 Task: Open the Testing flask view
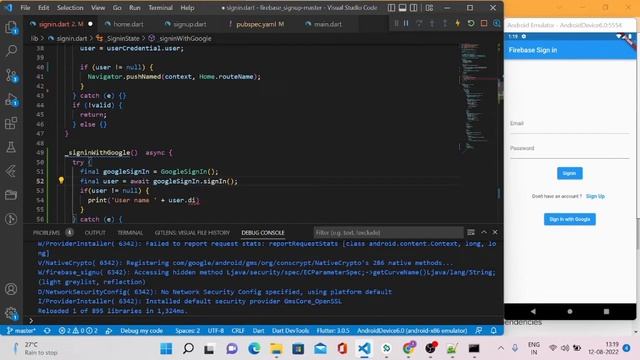[11, 147]
